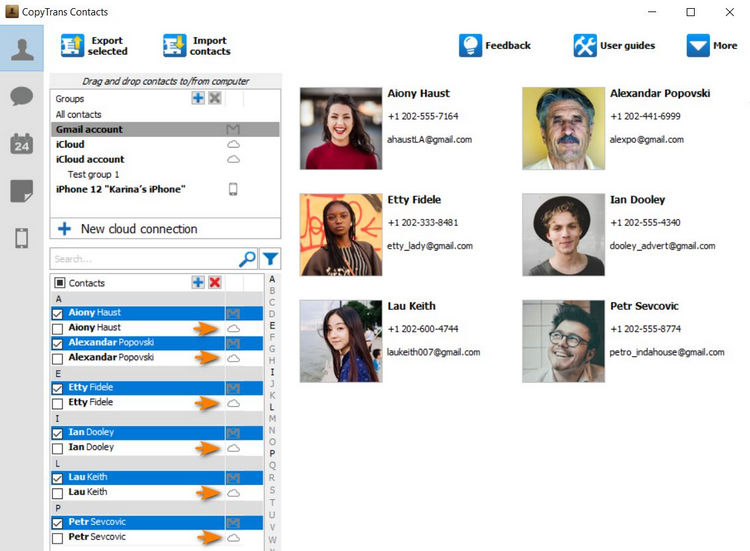Select iPhone 12 "Karina's iPhone" group
750x551 pixels.
point(165,189)
